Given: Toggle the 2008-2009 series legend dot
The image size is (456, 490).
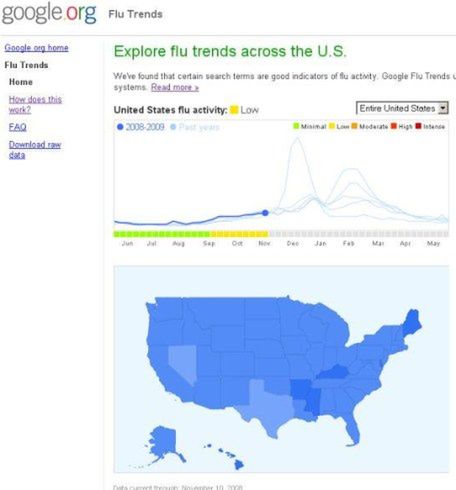Looking at the screenshot, I should pyautogui.click(x=120, y=127).
